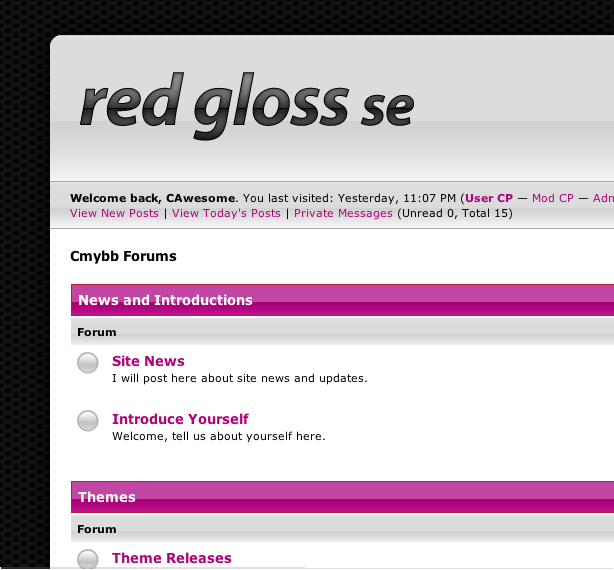
Task: Click the Site News forum description text
Action: click(x=239, y=378)
